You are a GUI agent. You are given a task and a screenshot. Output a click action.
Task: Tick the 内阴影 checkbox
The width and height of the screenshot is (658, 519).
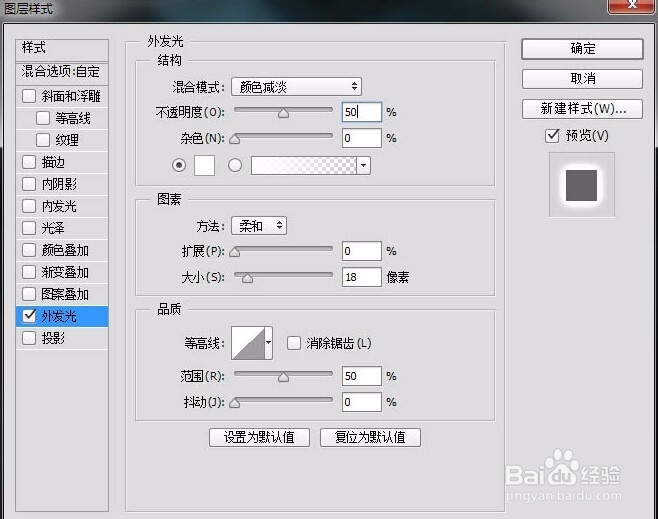click(29, 184)
